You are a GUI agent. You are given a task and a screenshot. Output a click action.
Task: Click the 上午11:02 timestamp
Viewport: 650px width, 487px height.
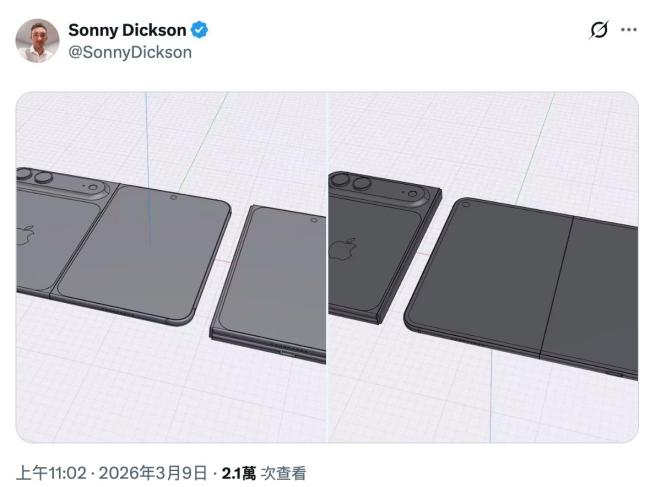(51, 473)
